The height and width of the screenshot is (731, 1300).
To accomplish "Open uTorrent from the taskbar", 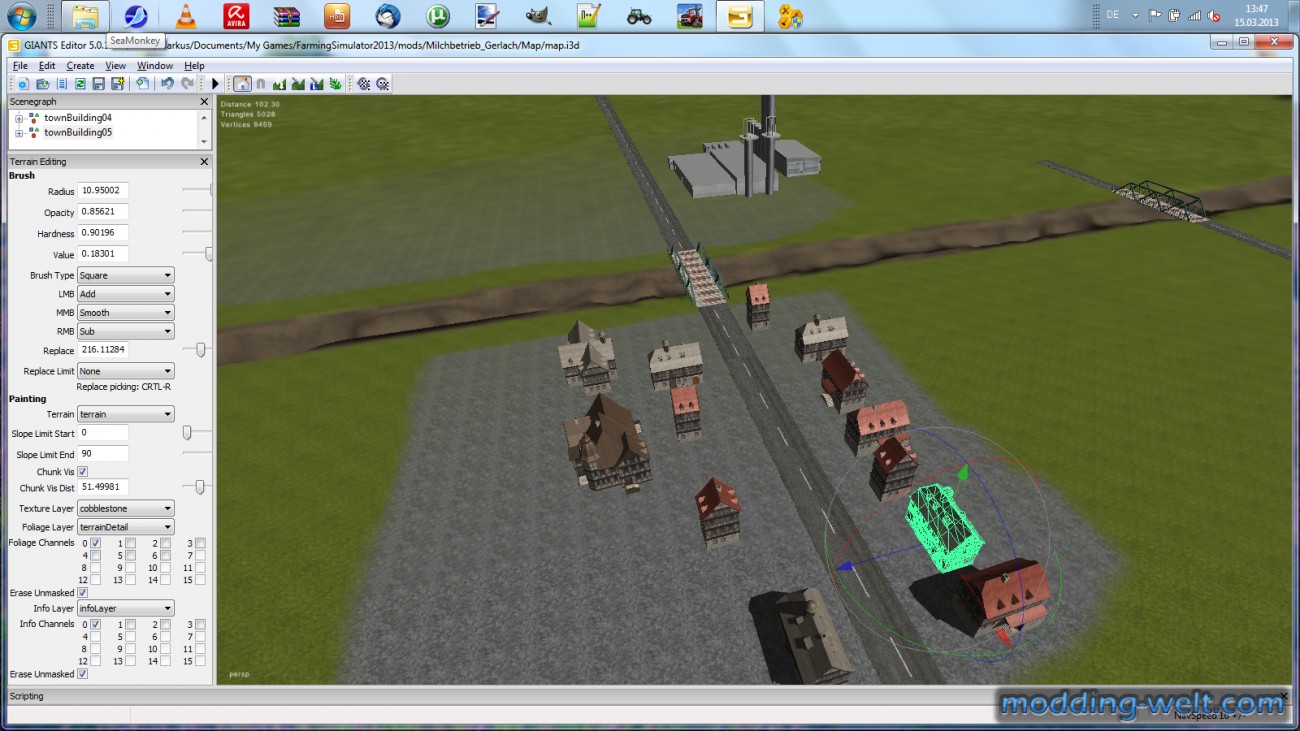I will click(437, 16).
